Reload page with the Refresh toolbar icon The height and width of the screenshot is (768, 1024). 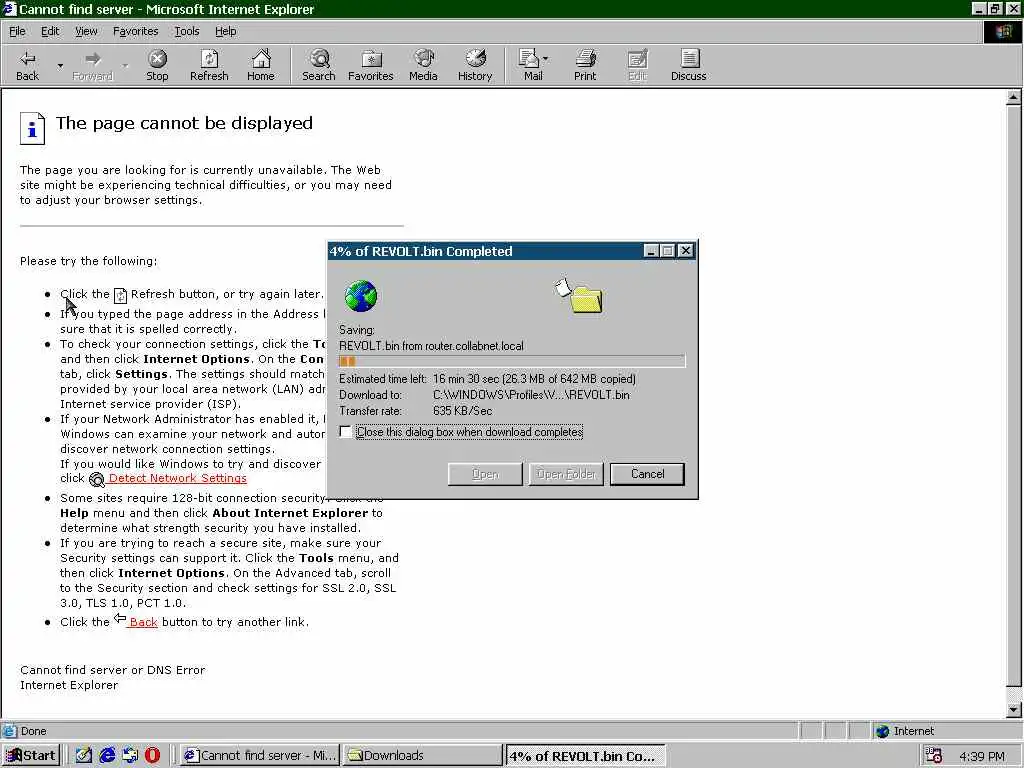(209, 65)
